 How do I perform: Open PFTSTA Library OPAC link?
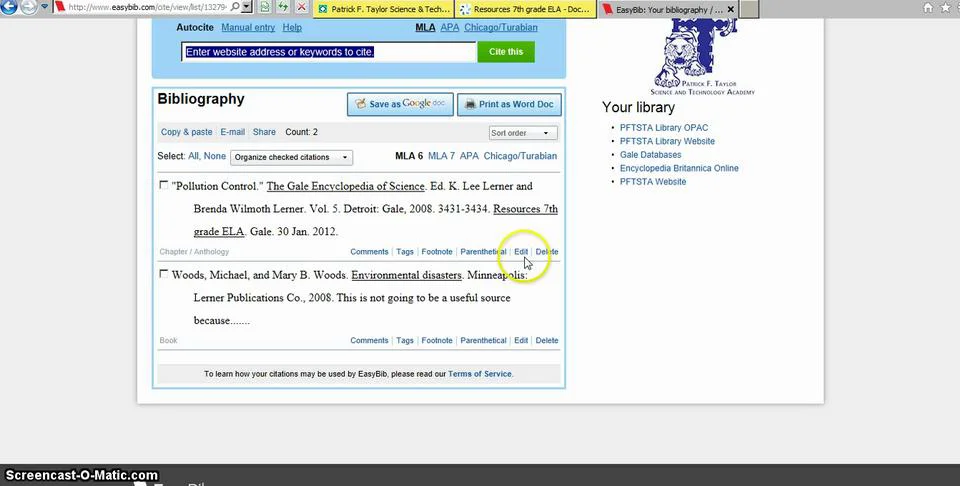(x=664, y=128)
